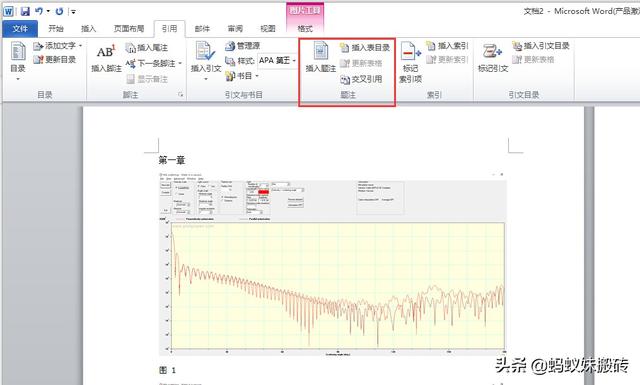Switch to the 页面布局 tab
Screen dimensions: 640x385
click(x=129, y=29)
